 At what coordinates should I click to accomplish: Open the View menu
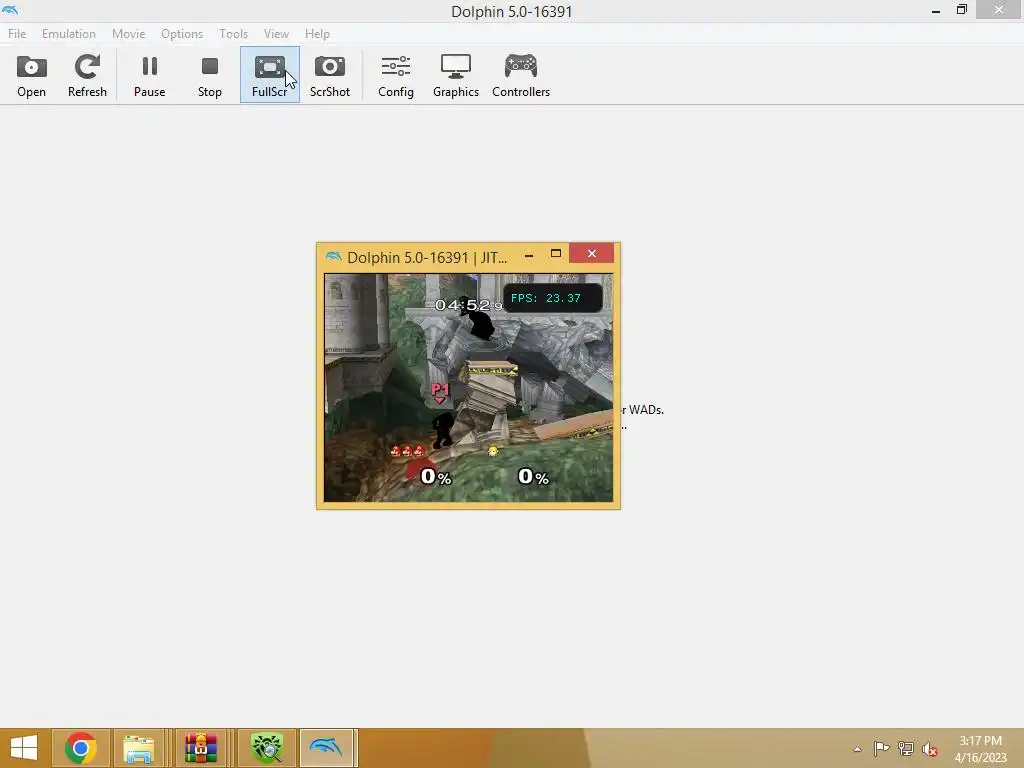point(276,34)
